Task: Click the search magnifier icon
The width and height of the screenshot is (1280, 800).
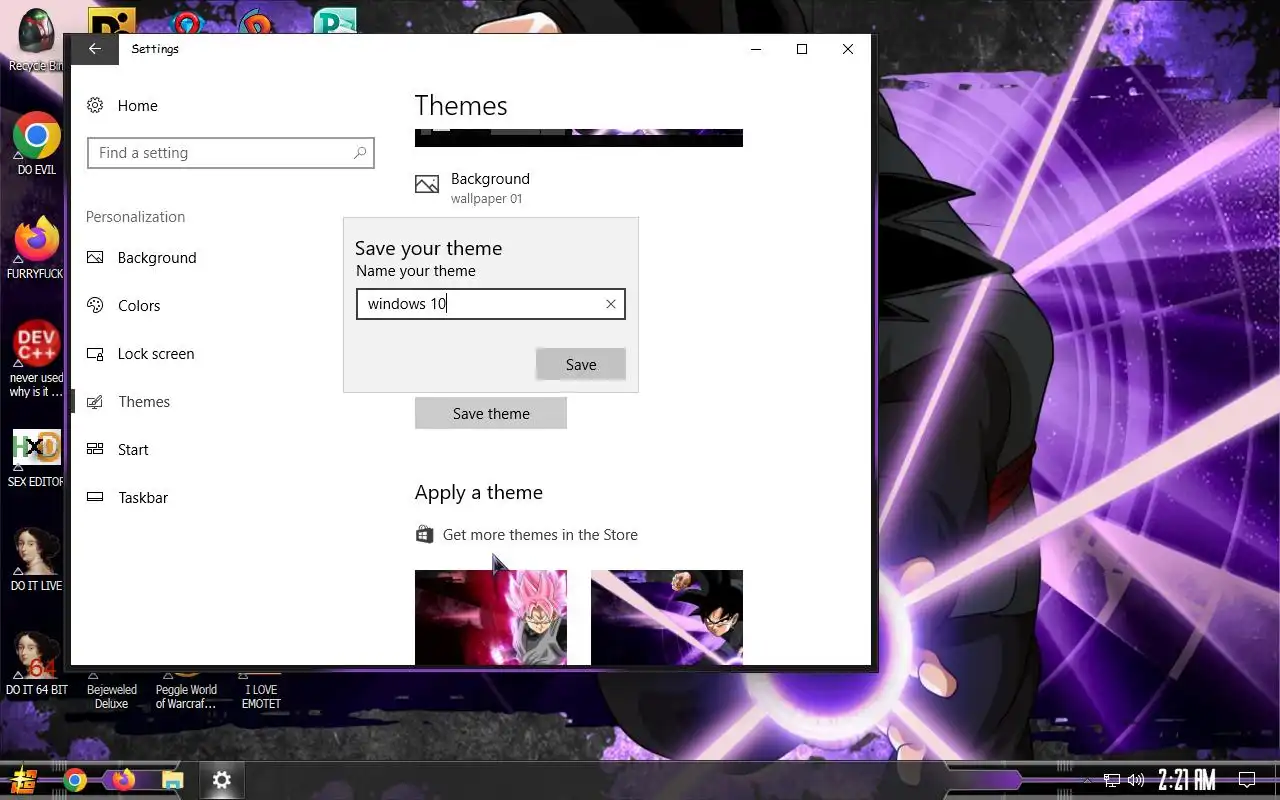Action: 360,153
